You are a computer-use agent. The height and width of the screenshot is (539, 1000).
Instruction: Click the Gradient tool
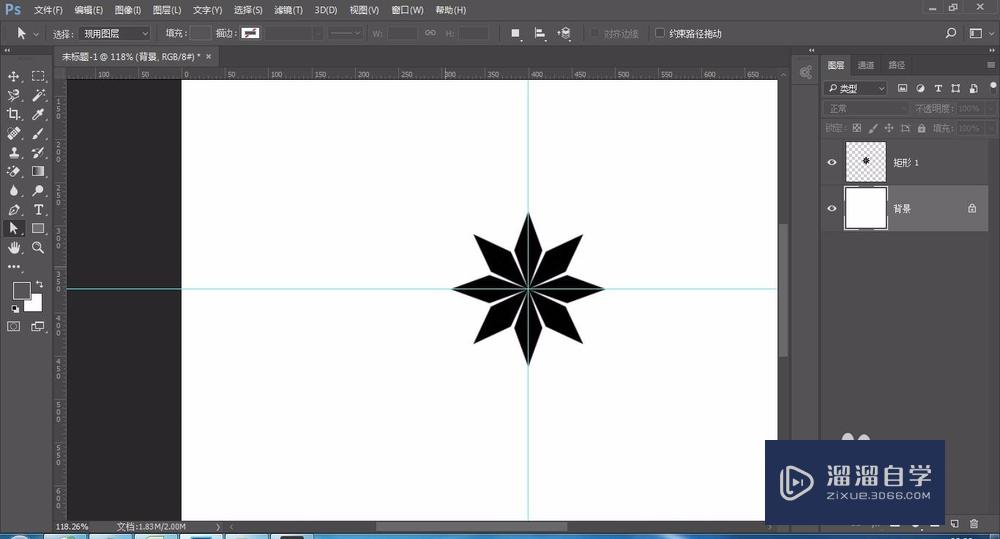tap(38, 172)
